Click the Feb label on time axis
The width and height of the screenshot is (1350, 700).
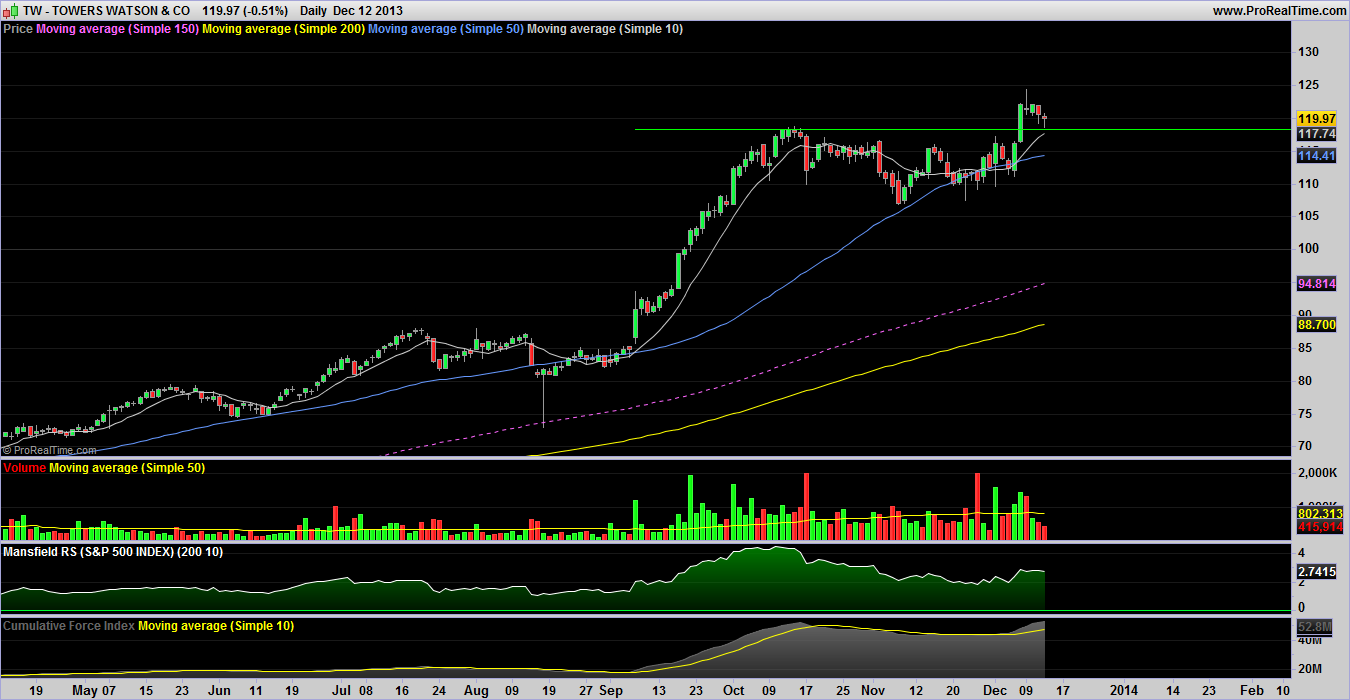(x=1251, y=690)
